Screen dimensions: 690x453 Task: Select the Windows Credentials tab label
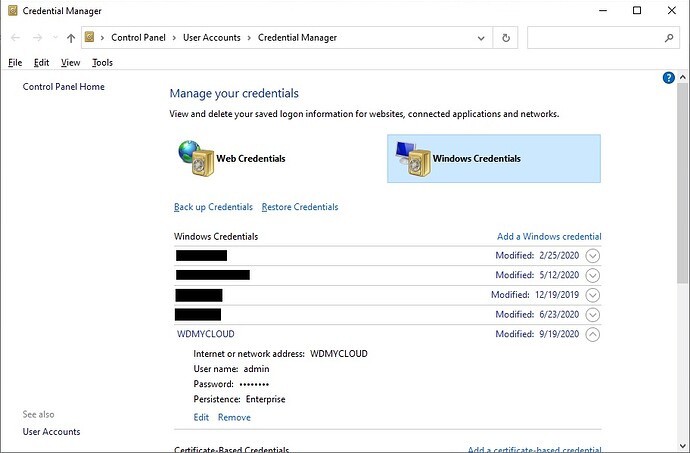pos(477,158)
